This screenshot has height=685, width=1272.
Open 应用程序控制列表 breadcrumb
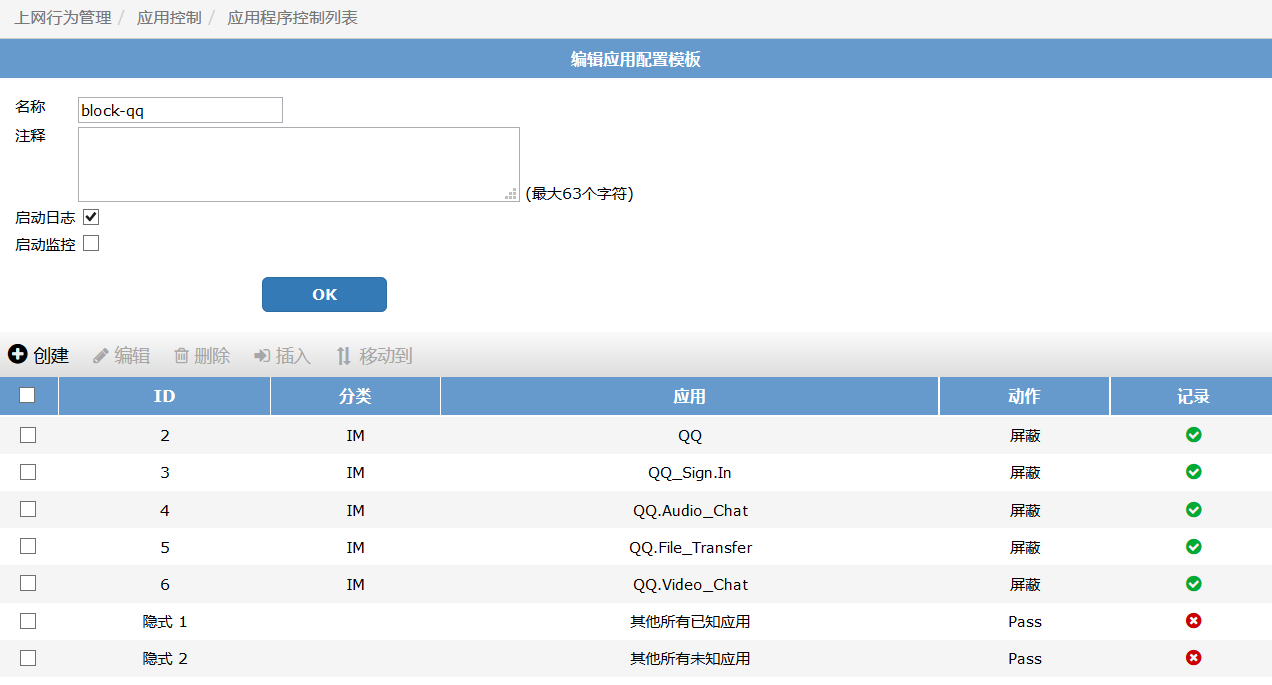[x=293, y=18]
